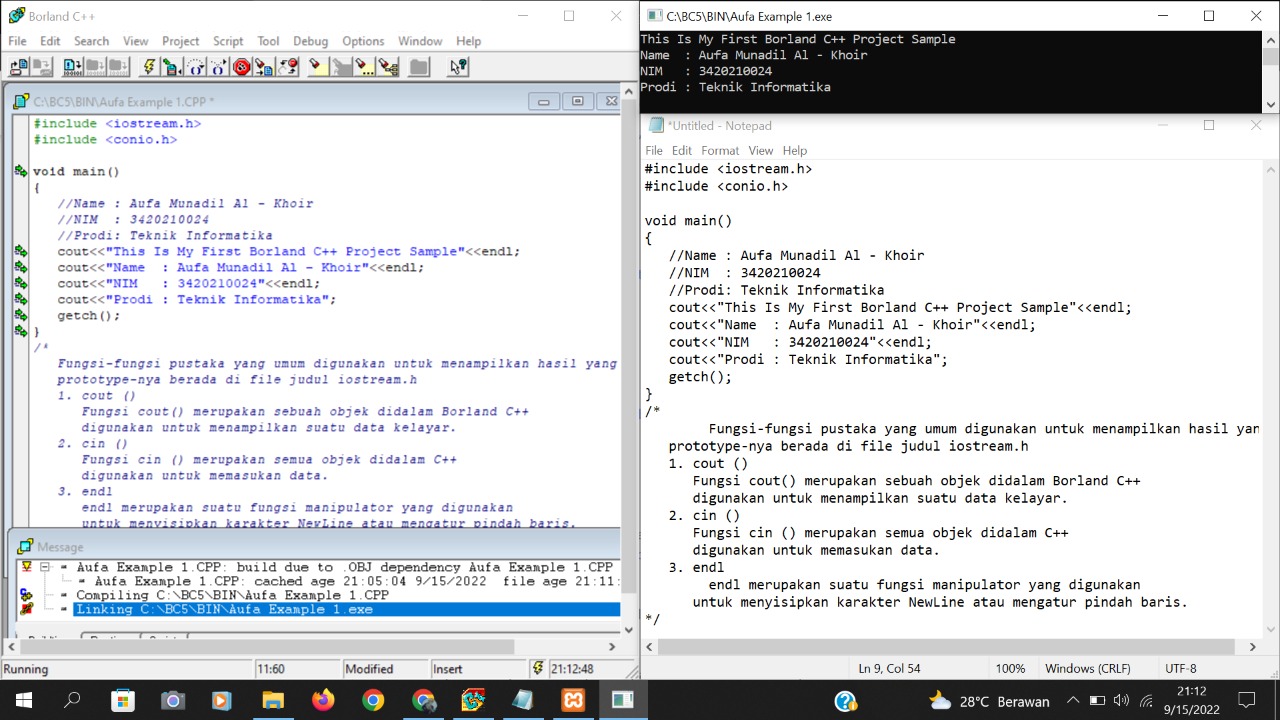
Task: Click the taskbar search button
Action: (72, 701)
